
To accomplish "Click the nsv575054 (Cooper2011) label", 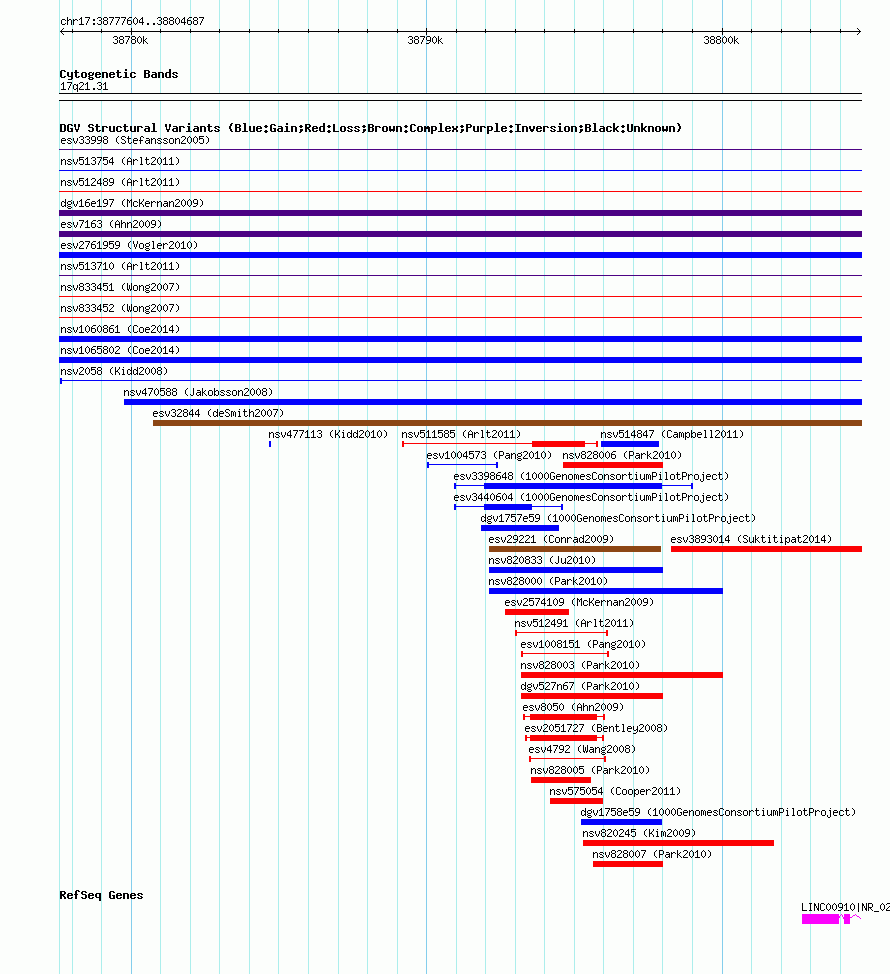I will (x=615, y=792).
